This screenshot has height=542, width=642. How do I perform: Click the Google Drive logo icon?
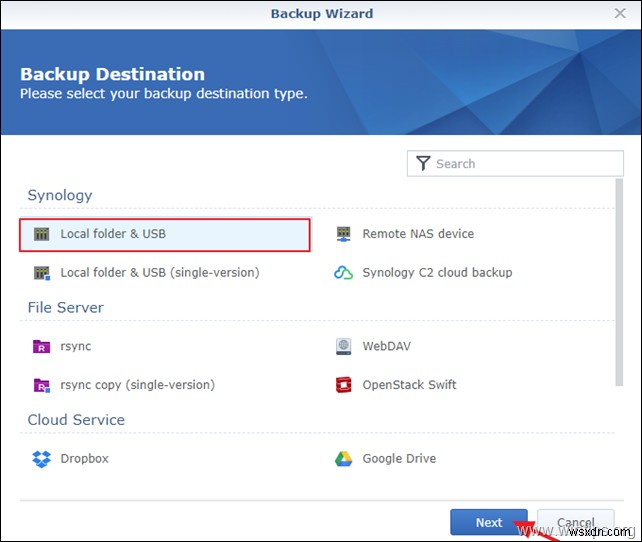(x=344, y=459)
